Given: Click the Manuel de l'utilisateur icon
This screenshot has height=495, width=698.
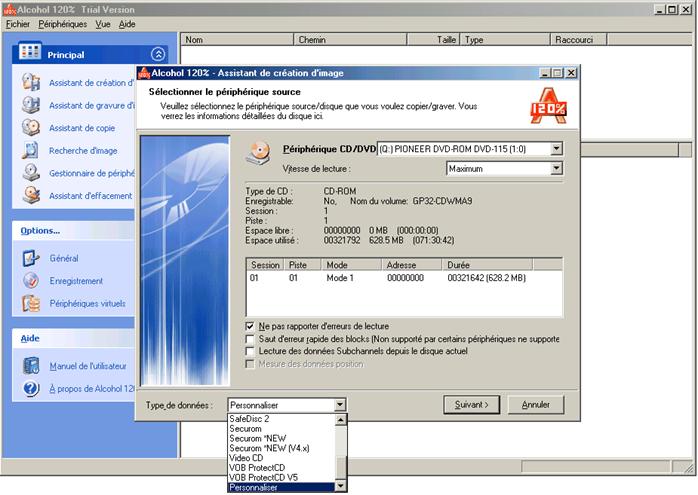Looking at the screenshot, I should pyautogui.click(x=31, y=365).
